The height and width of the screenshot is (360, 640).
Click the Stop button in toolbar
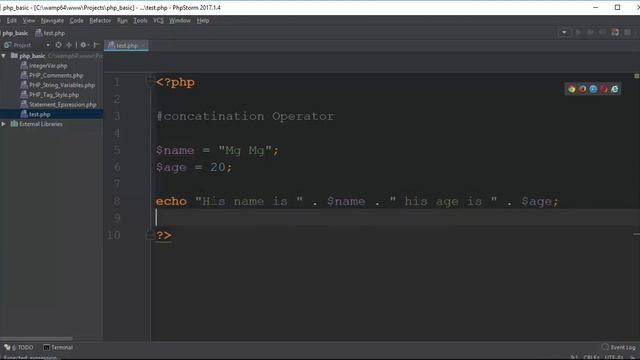(627, 32)
